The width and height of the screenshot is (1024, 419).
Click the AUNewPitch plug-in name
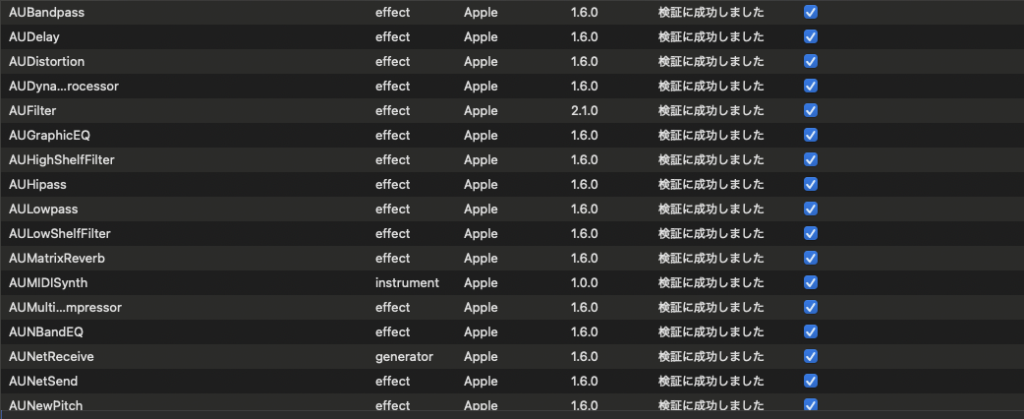click(46, 405)
